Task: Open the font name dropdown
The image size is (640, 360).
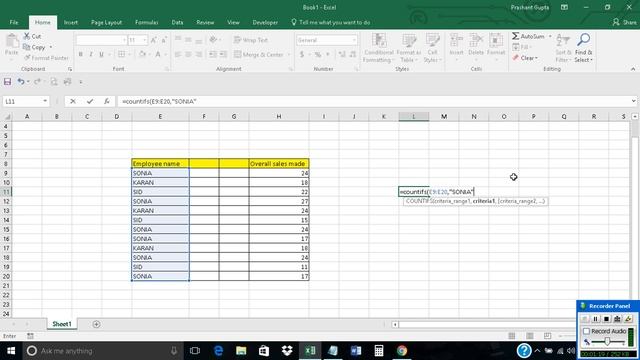Action: 124,40
